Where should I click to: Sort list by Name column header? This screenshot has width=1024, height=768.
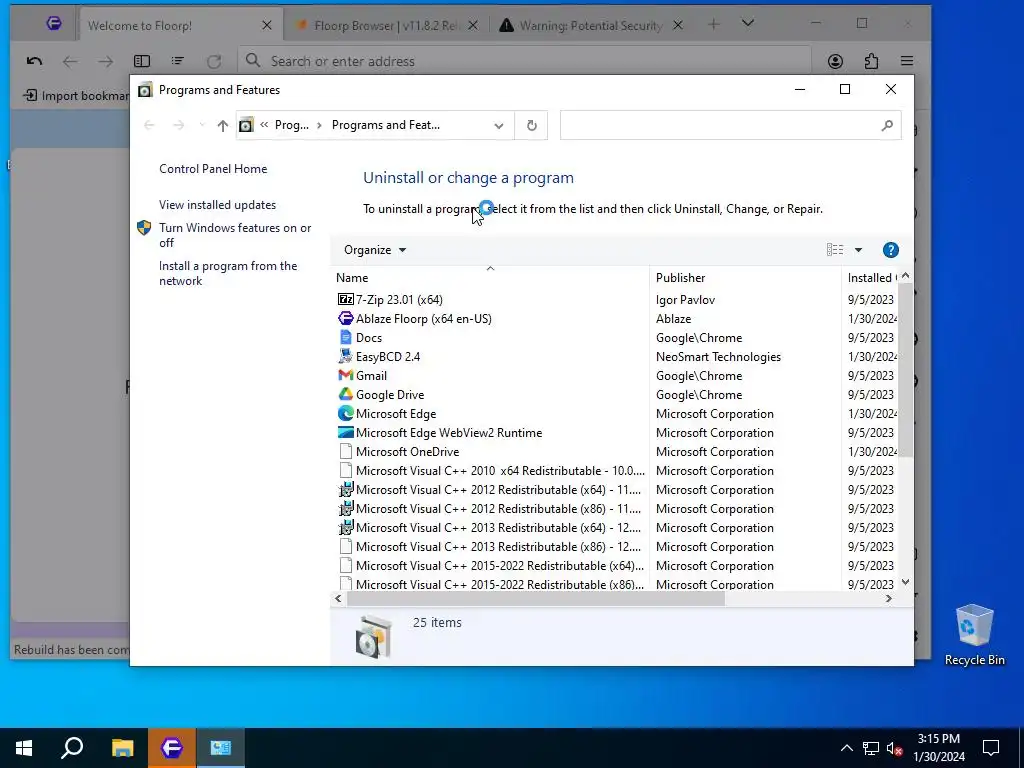tap(490, 278)
